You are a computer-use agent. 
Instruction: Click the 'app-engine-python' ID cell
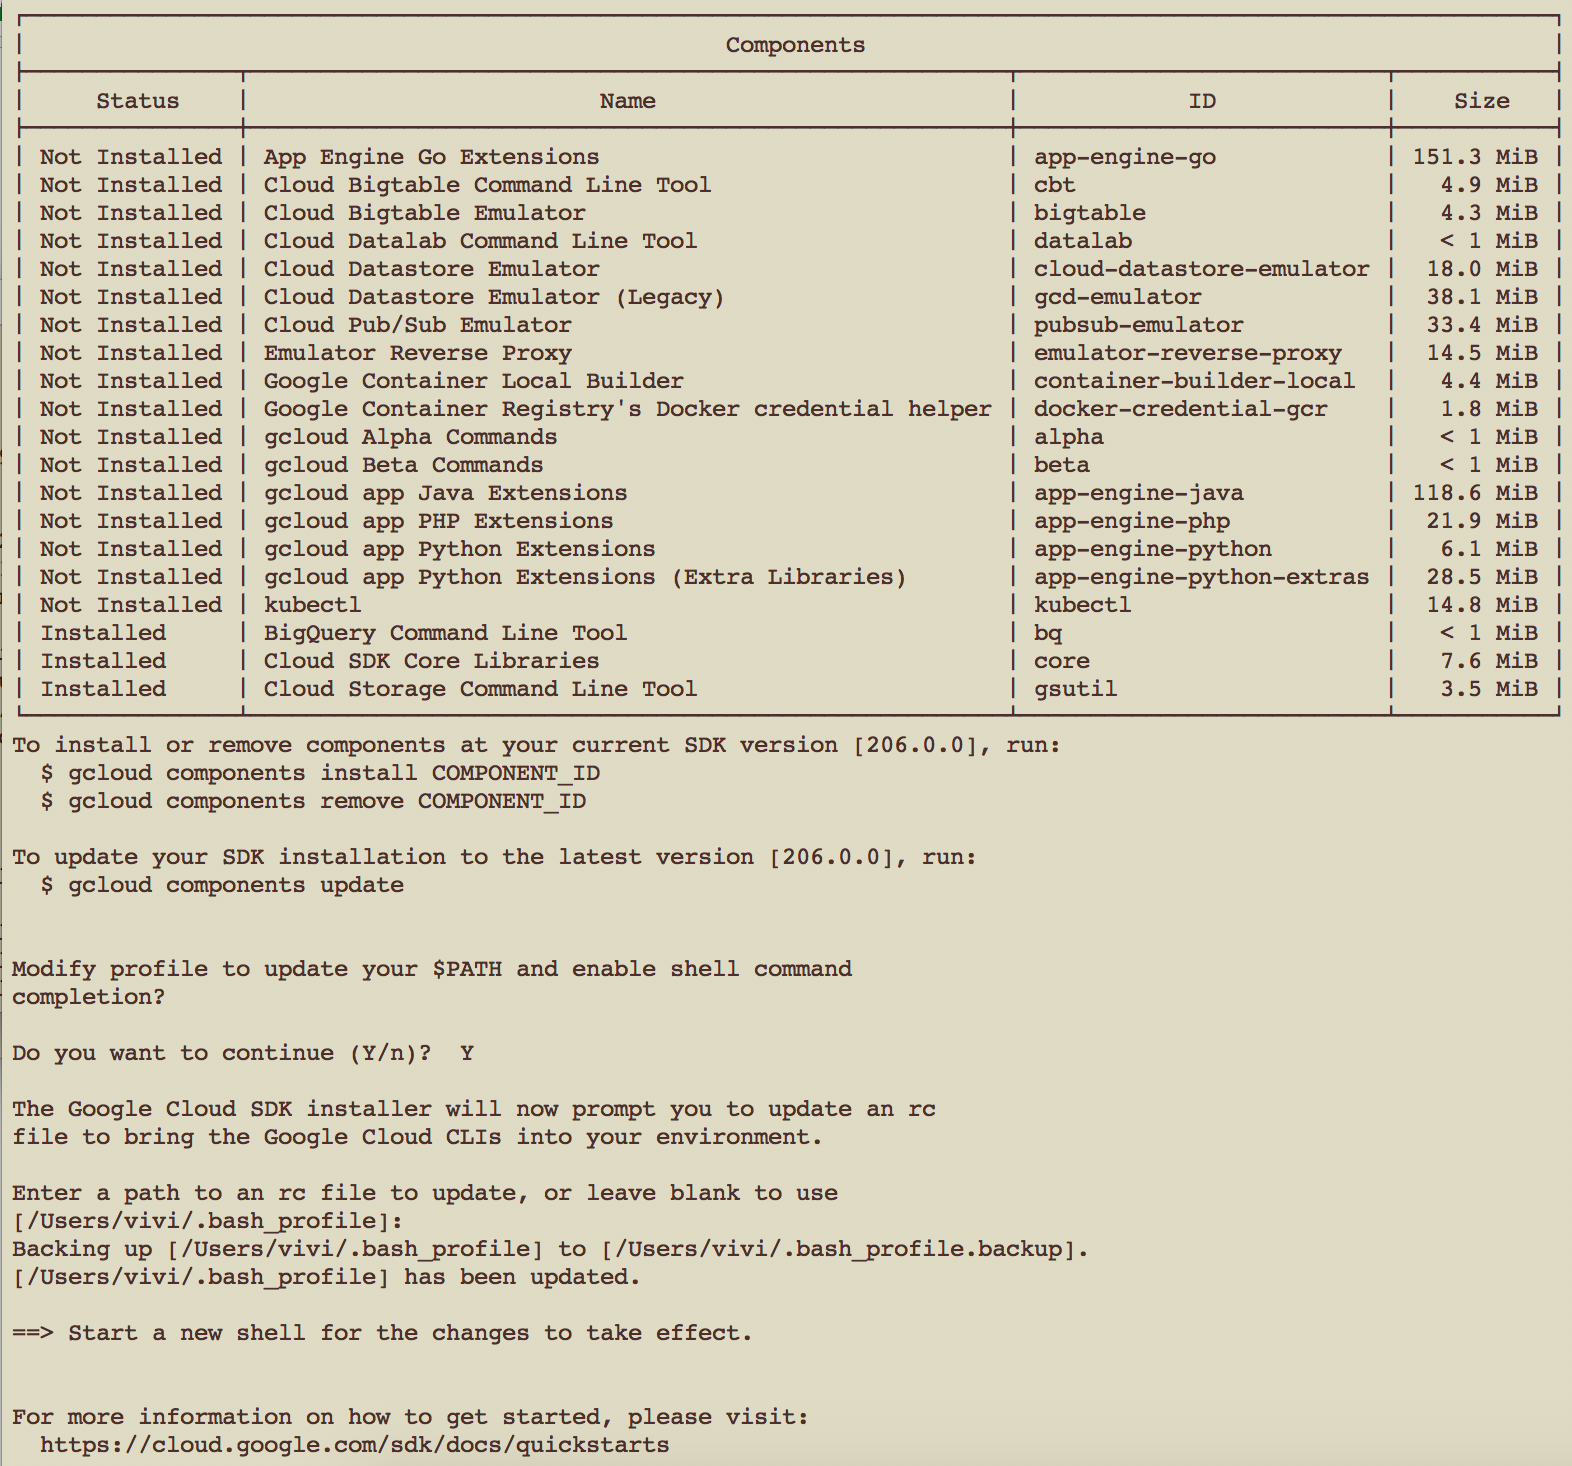pyautogui.click(x=1153, y=549)
